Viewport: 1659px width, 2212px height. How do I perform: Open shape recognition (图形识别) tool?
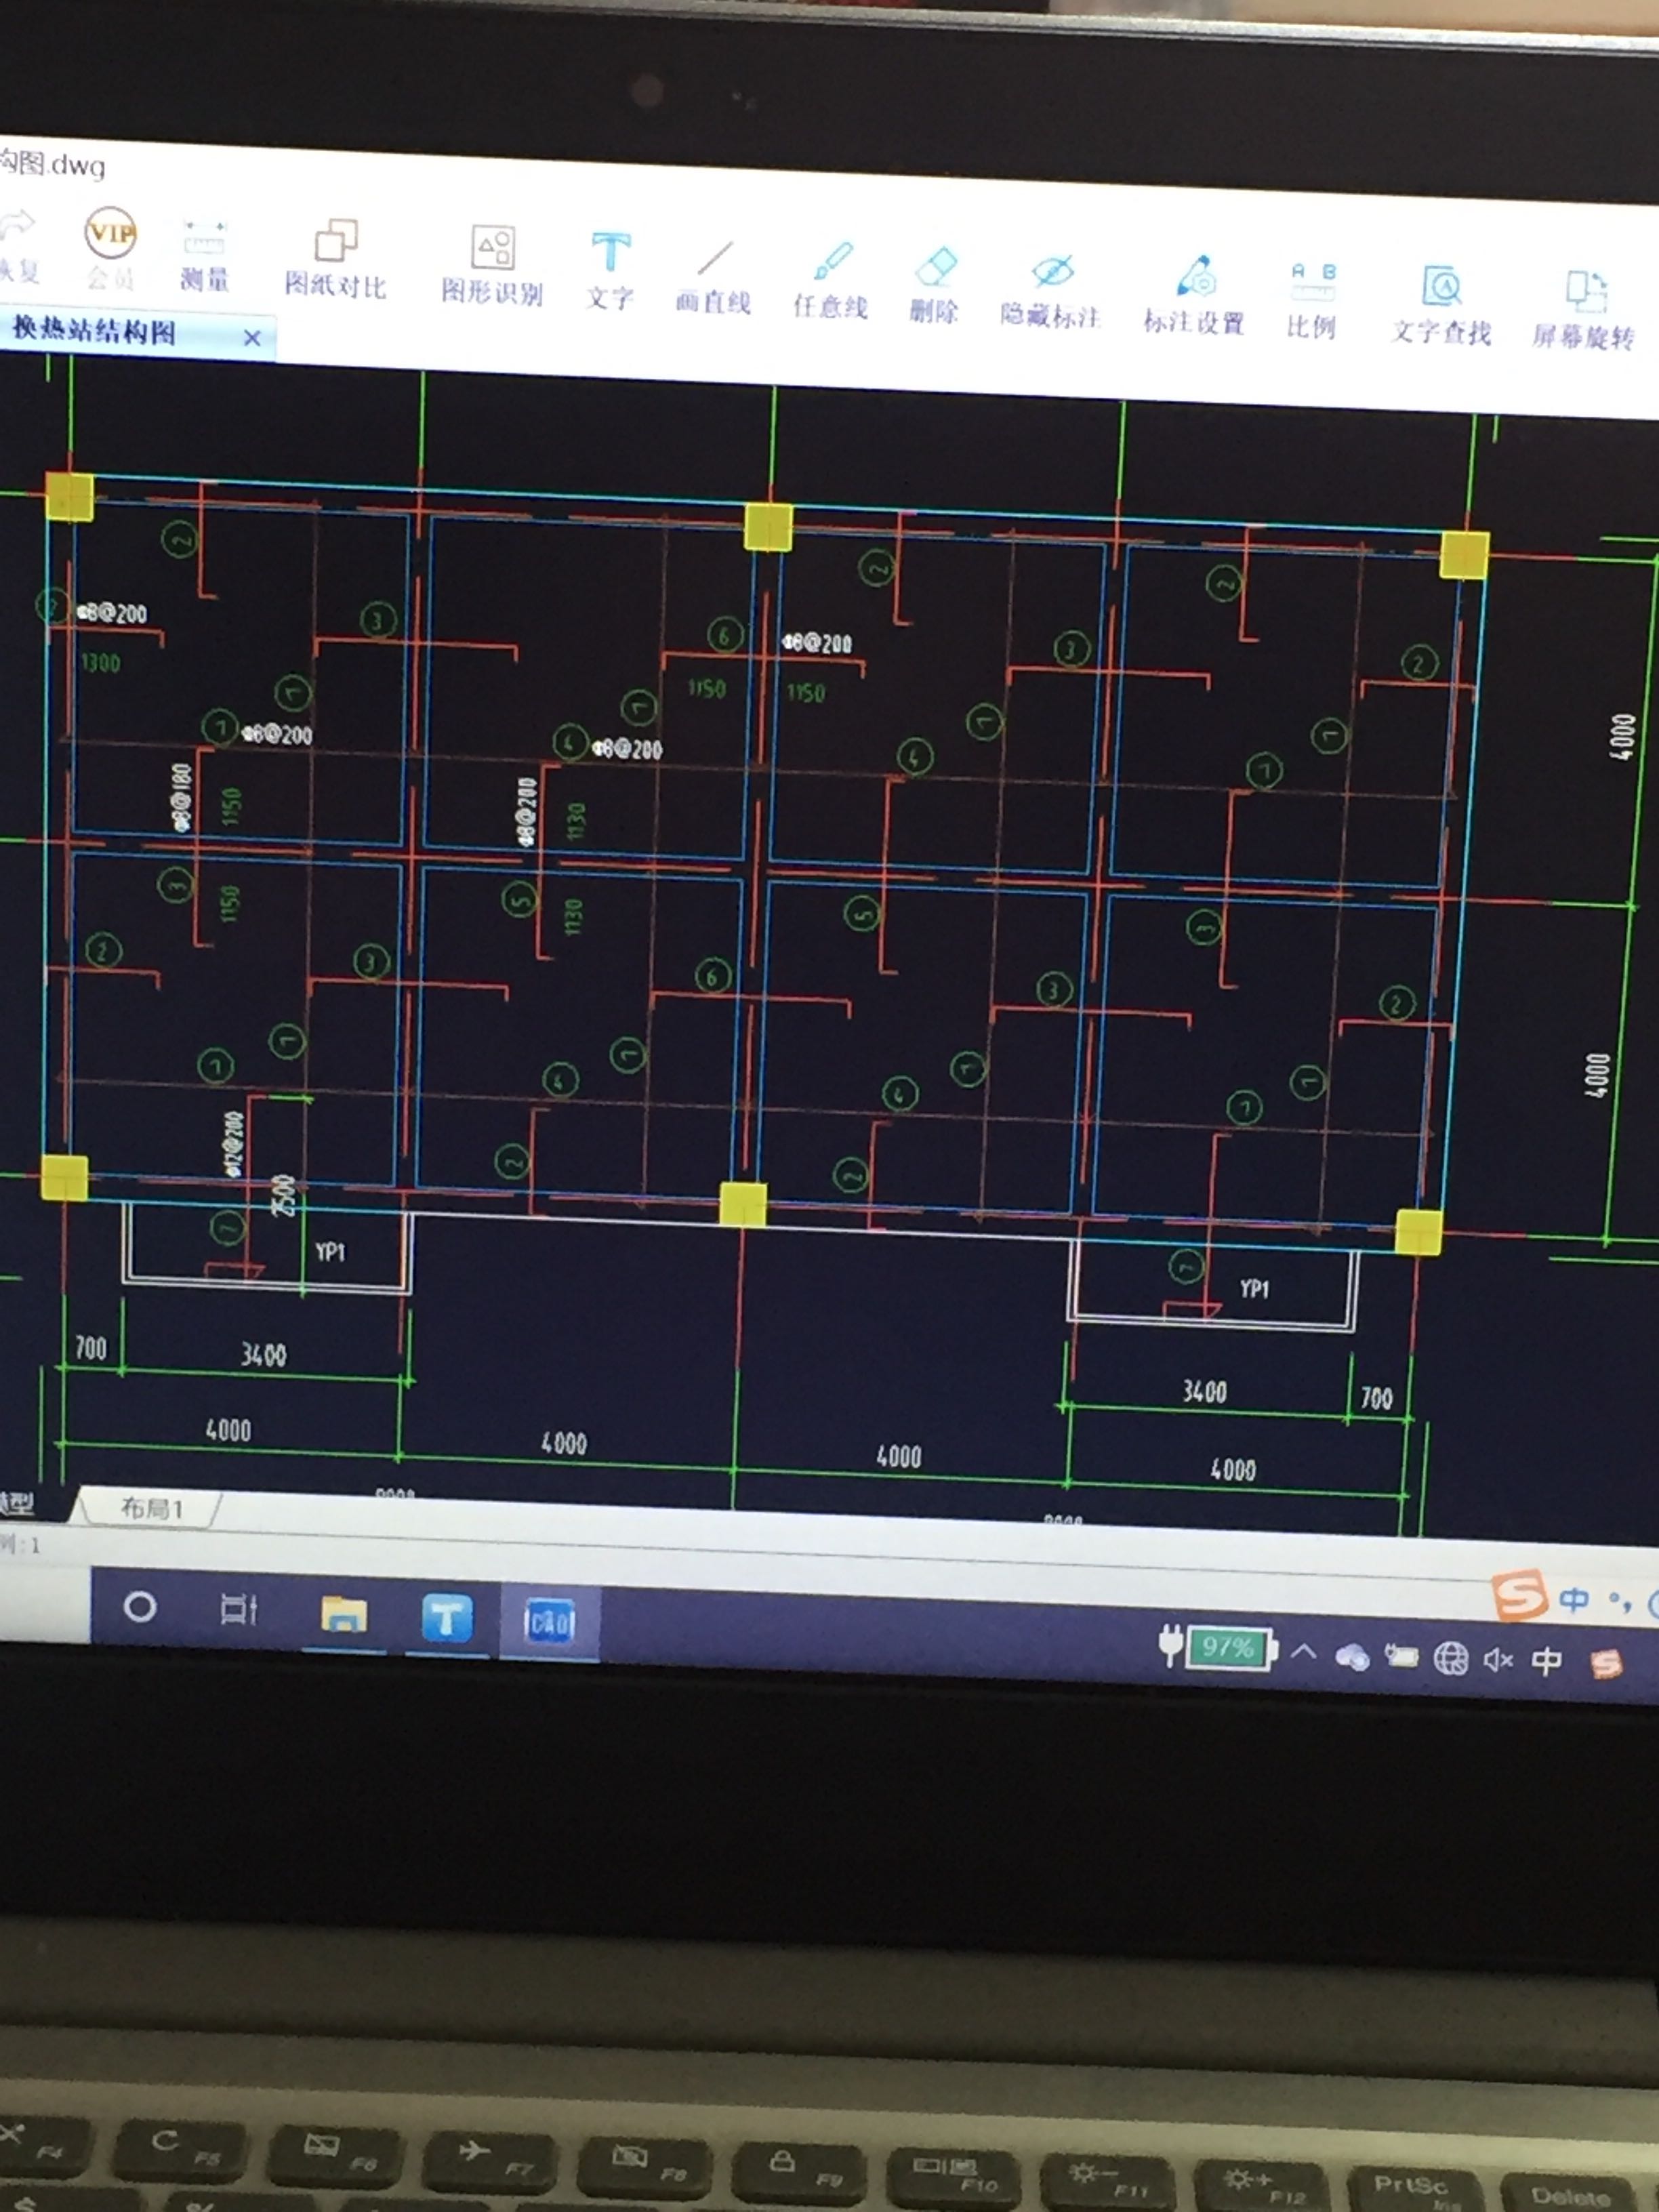(x=492, y=248)
